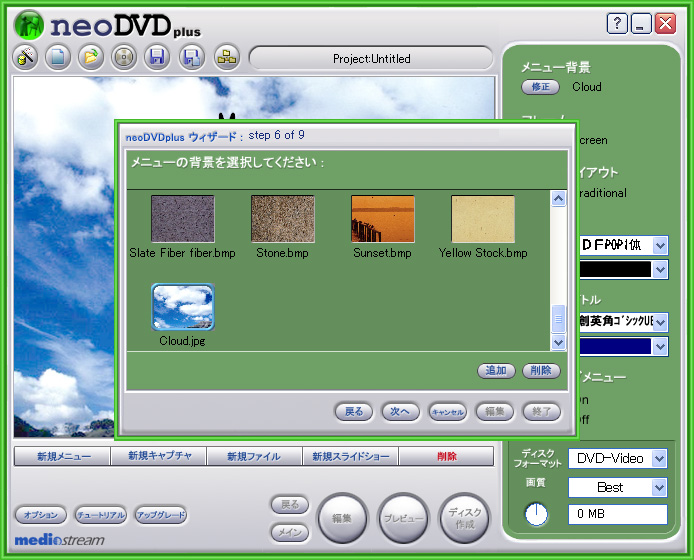Click the Save As double-floppy icon

[x=192, y=57]
